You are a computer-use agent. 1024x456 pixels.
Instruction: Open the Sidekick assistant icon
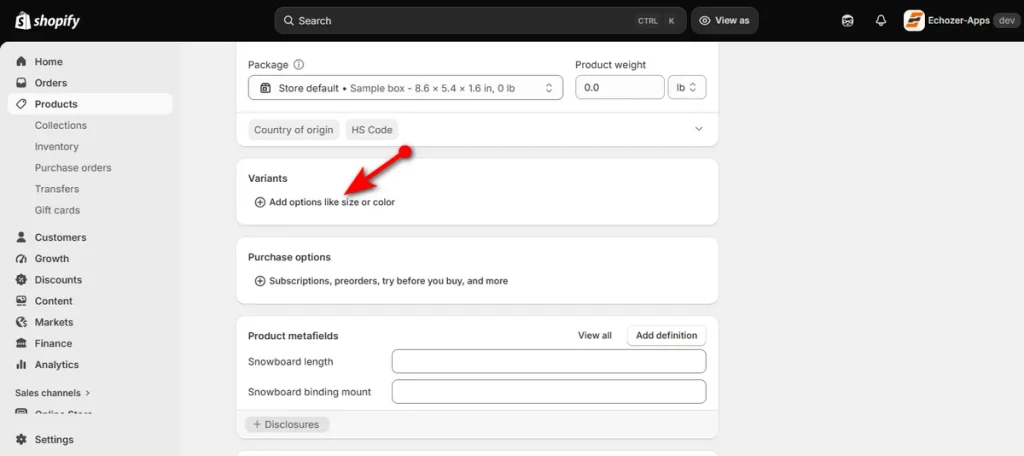coord(848,21)
